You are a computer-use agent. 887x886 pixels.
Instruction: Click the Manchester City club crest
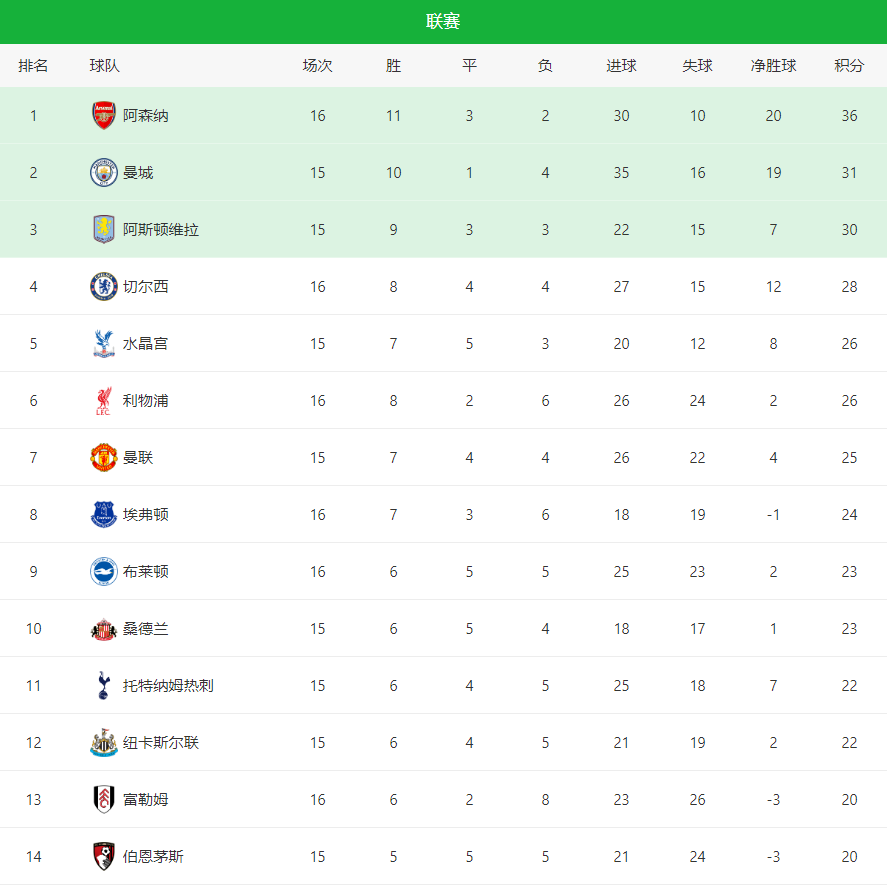(104, 173)
